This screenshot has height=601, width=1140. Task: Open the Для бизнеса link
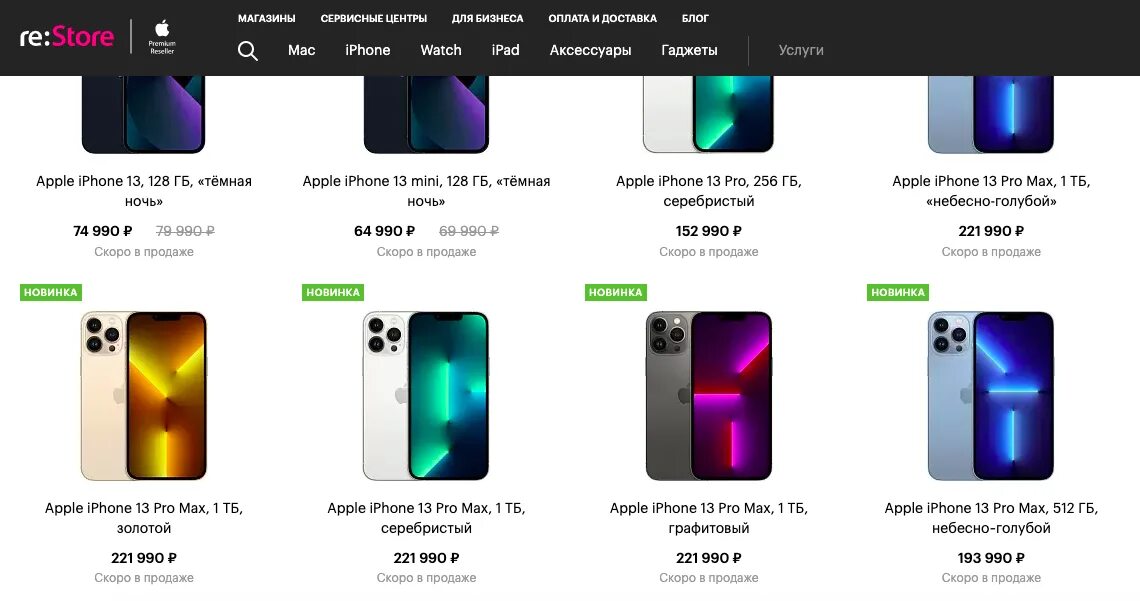pos(487,18)
